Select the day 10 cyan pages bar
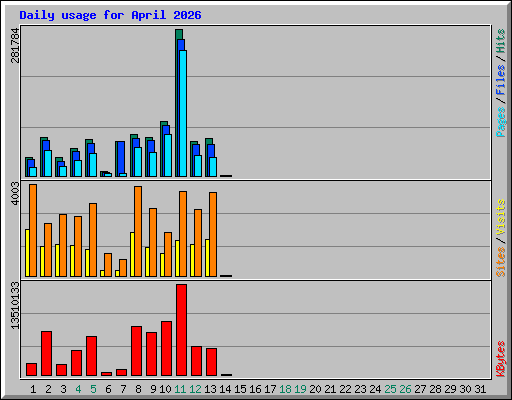 pos(168,155)
